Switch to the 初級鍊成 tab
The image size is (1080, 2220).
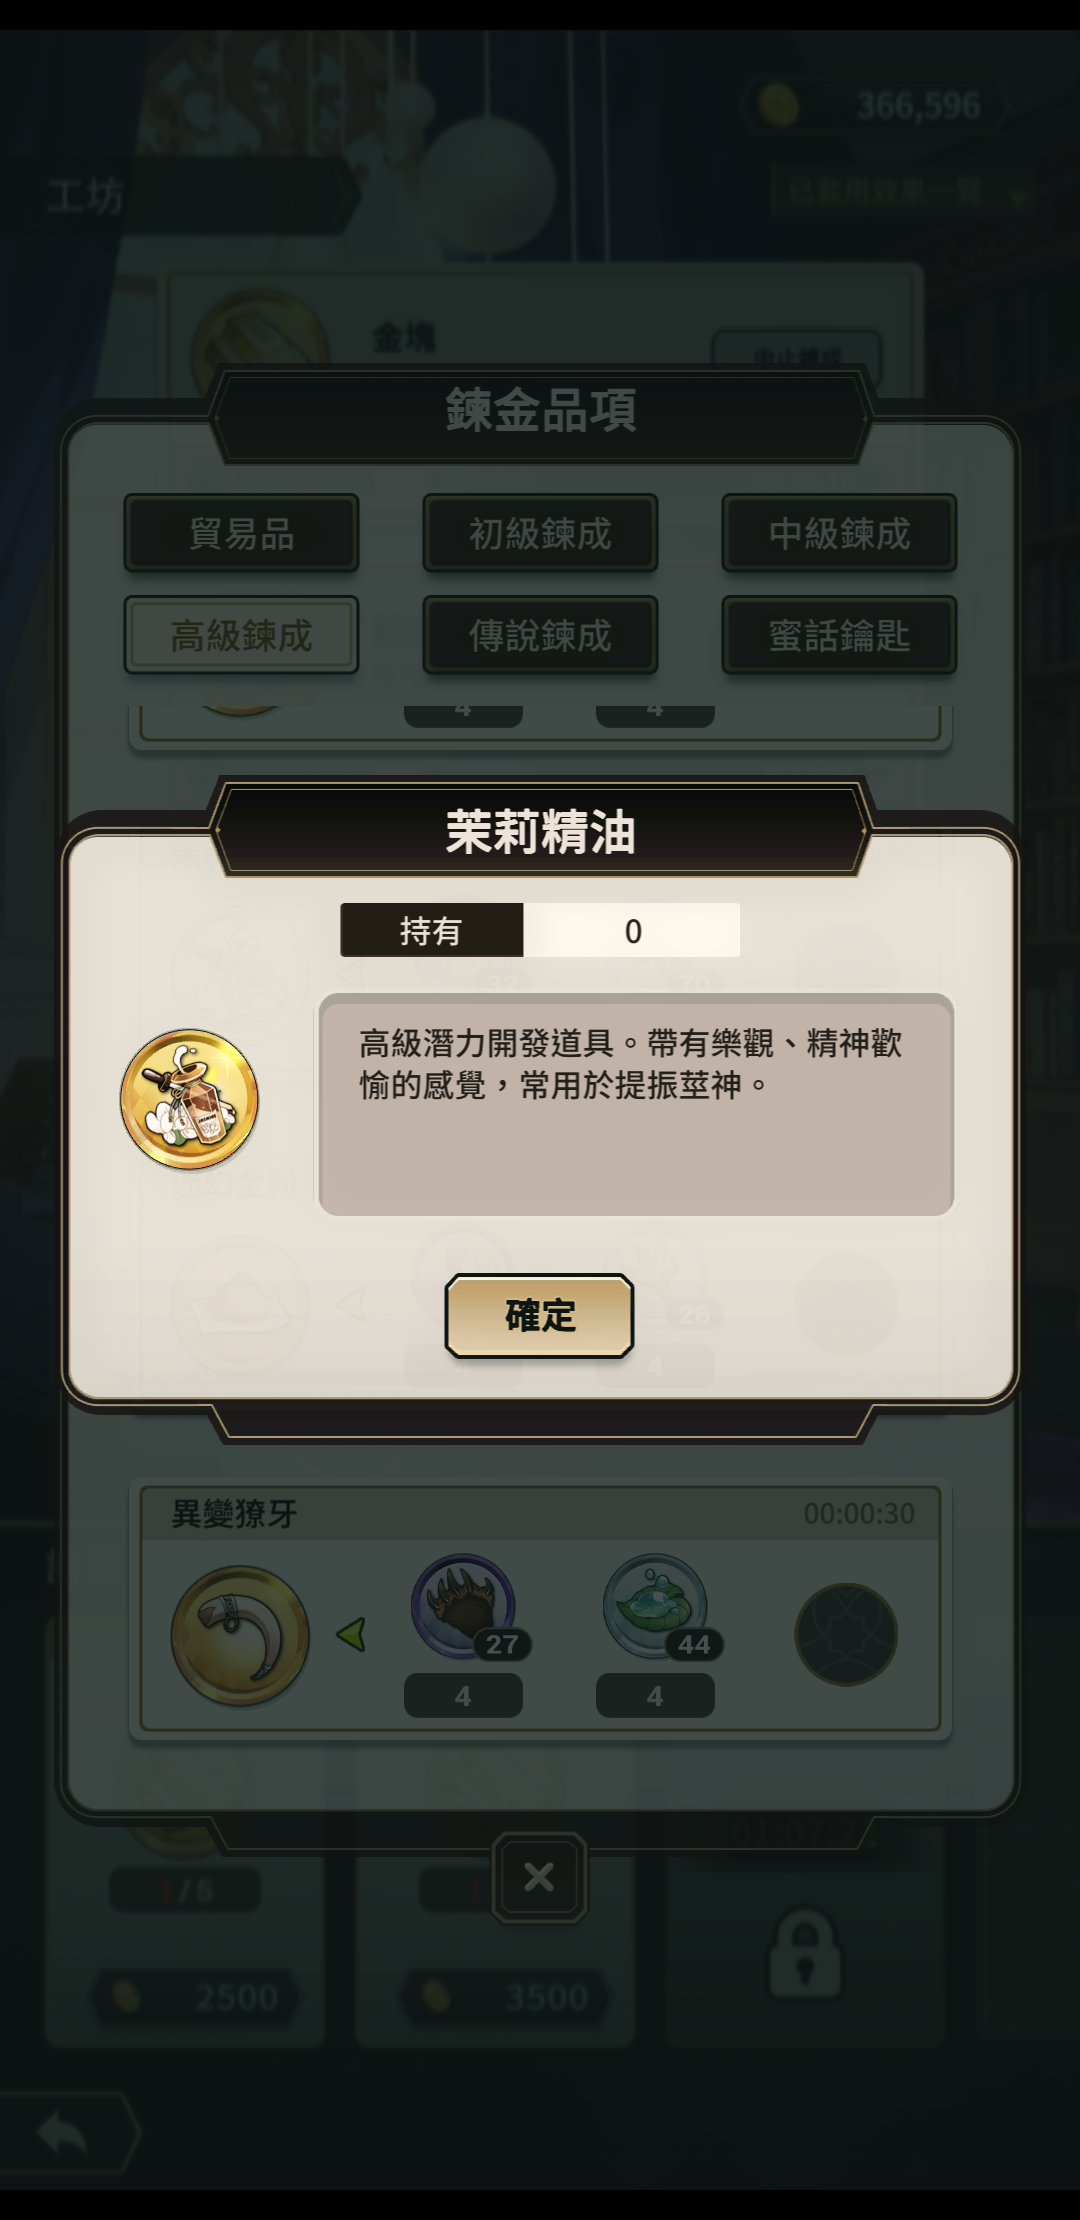point(540,533)
